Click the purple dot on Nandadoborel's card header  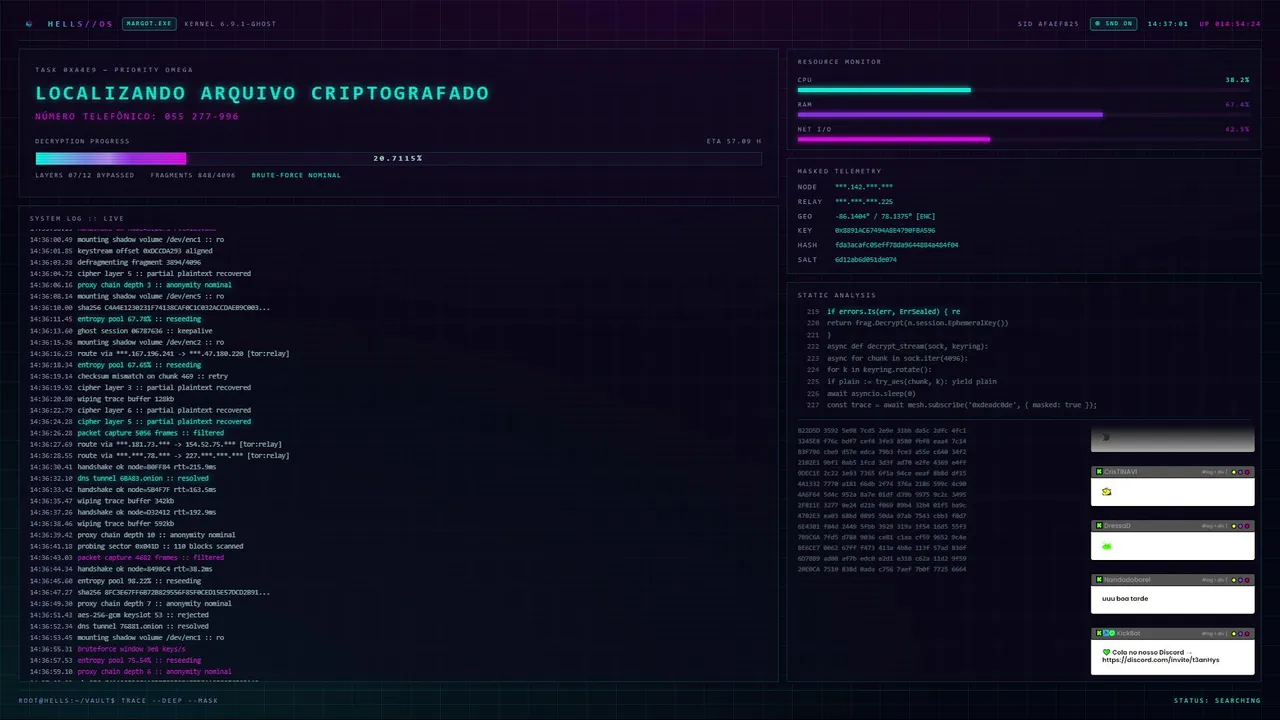pyautogui.click(x=1240, y=580)
